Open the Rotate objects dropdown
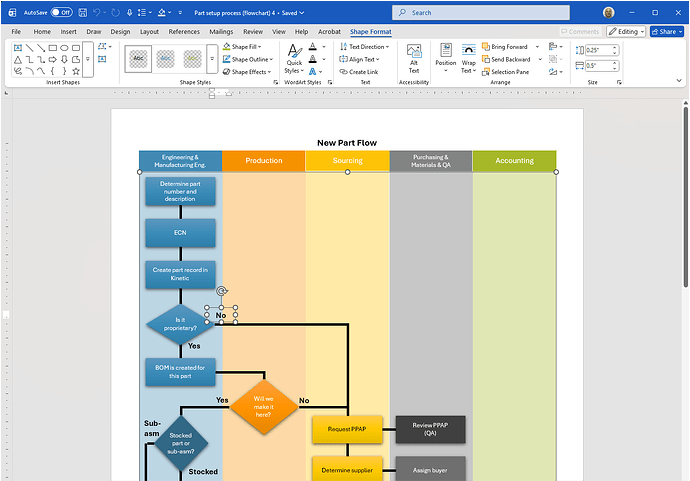Screen dimensions: 690x481 click(x=556, y=72)
